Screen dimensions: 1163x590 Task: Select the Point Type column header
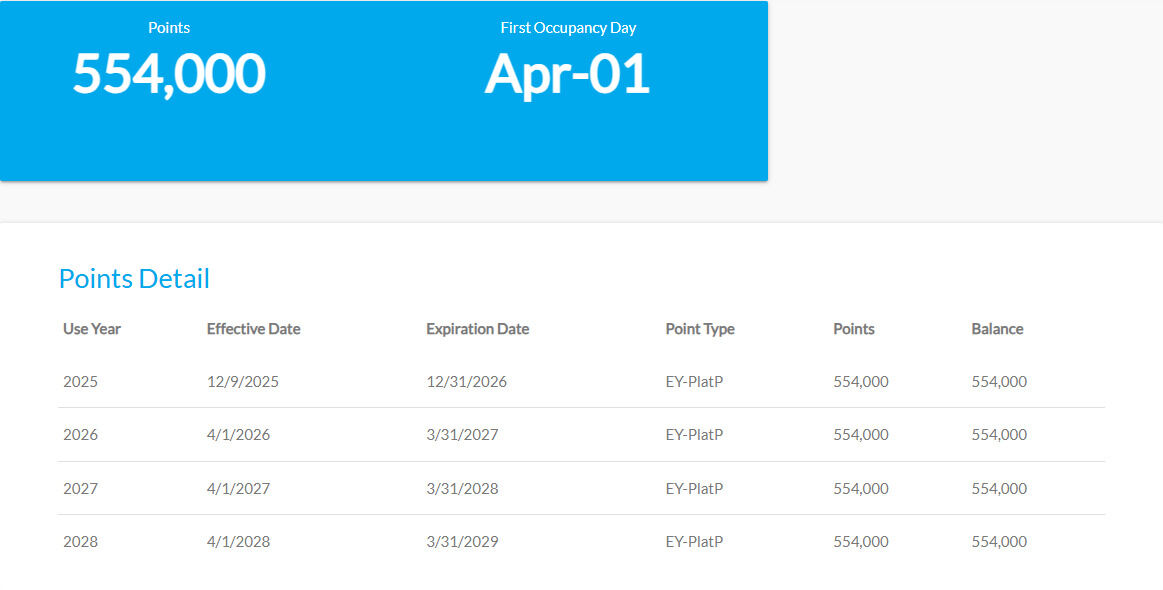700,329
